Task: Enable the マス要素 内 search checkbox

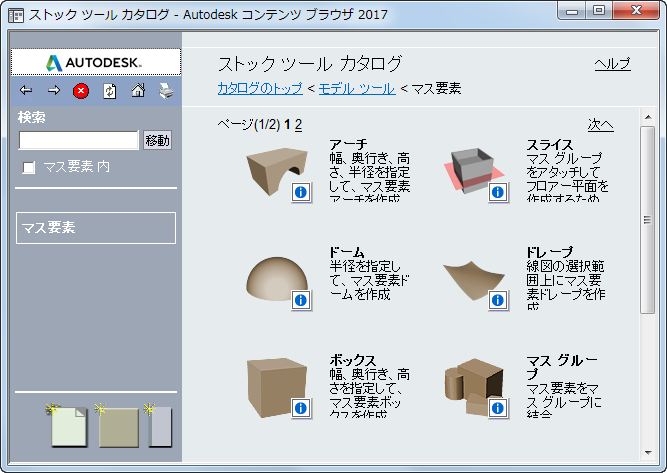Action: click(29, 167)
